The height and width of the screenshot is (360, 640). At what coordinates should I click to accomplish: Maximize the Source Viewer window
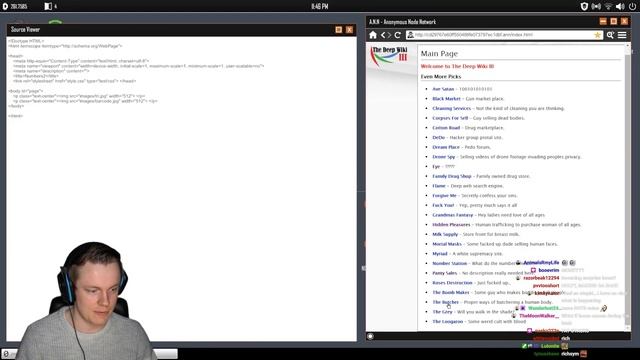click(338, 29)
